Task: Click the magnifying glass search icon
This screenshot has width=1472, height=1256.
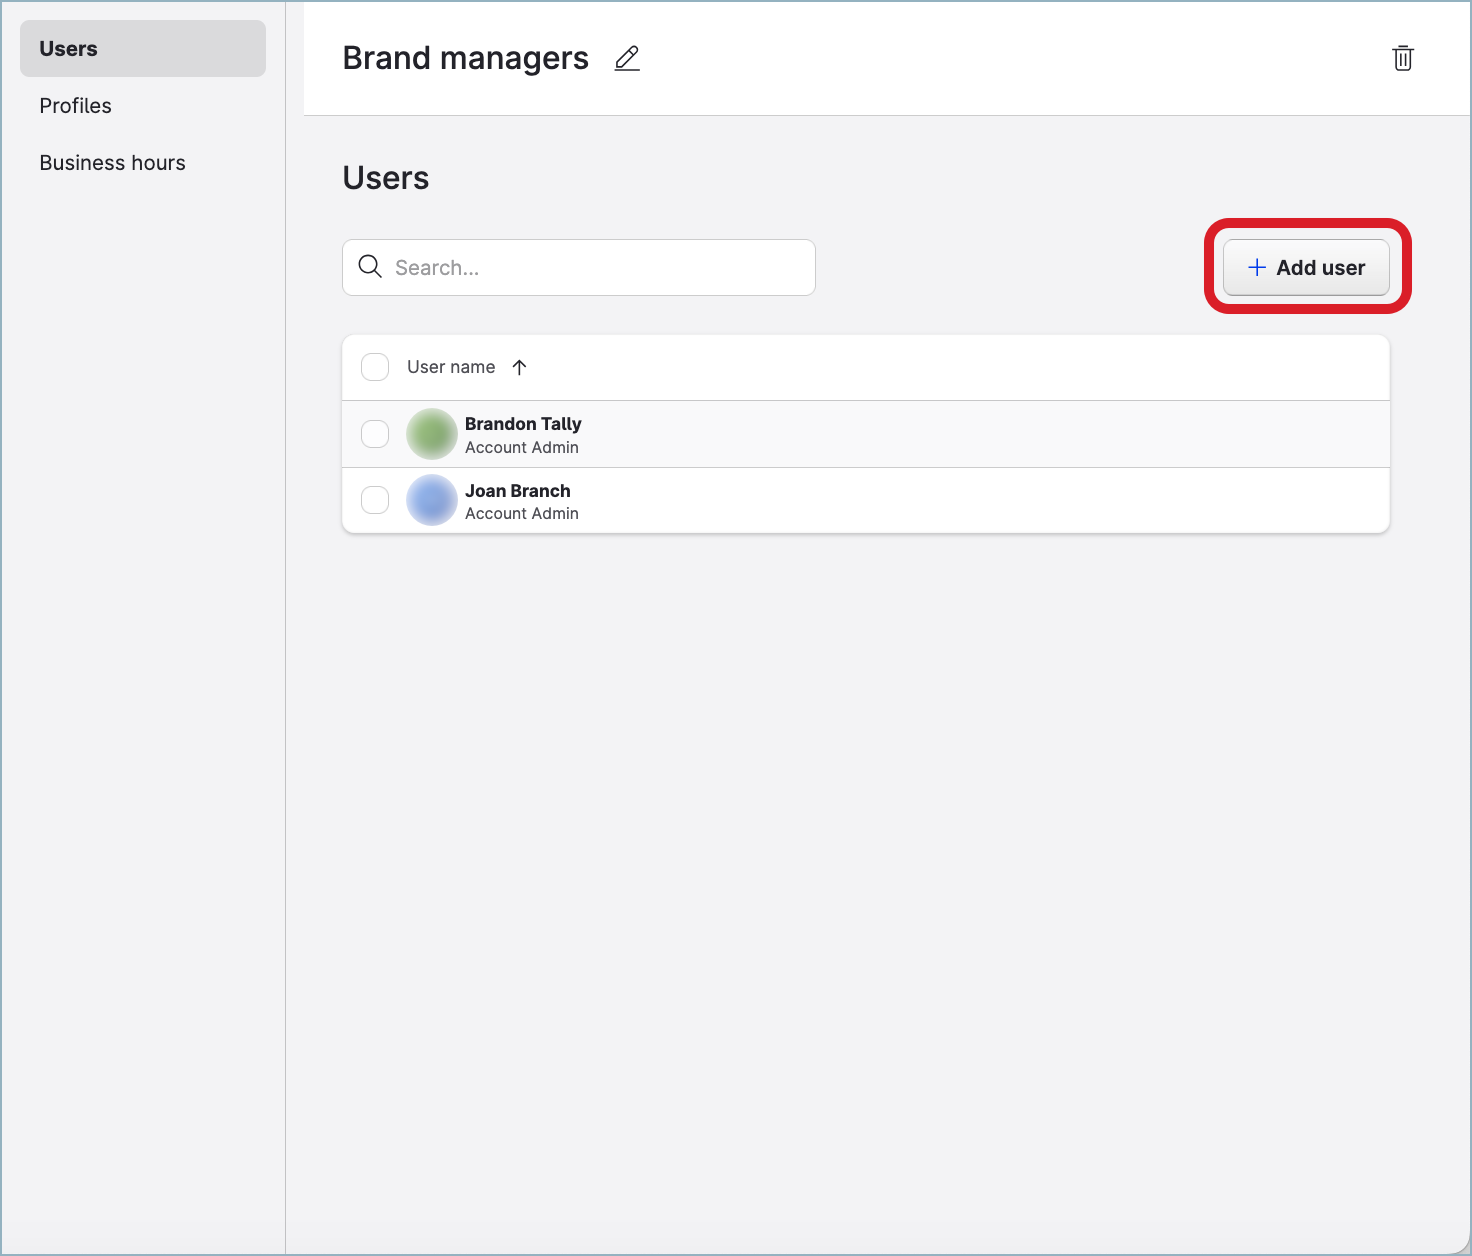Action: click(370, 267)
